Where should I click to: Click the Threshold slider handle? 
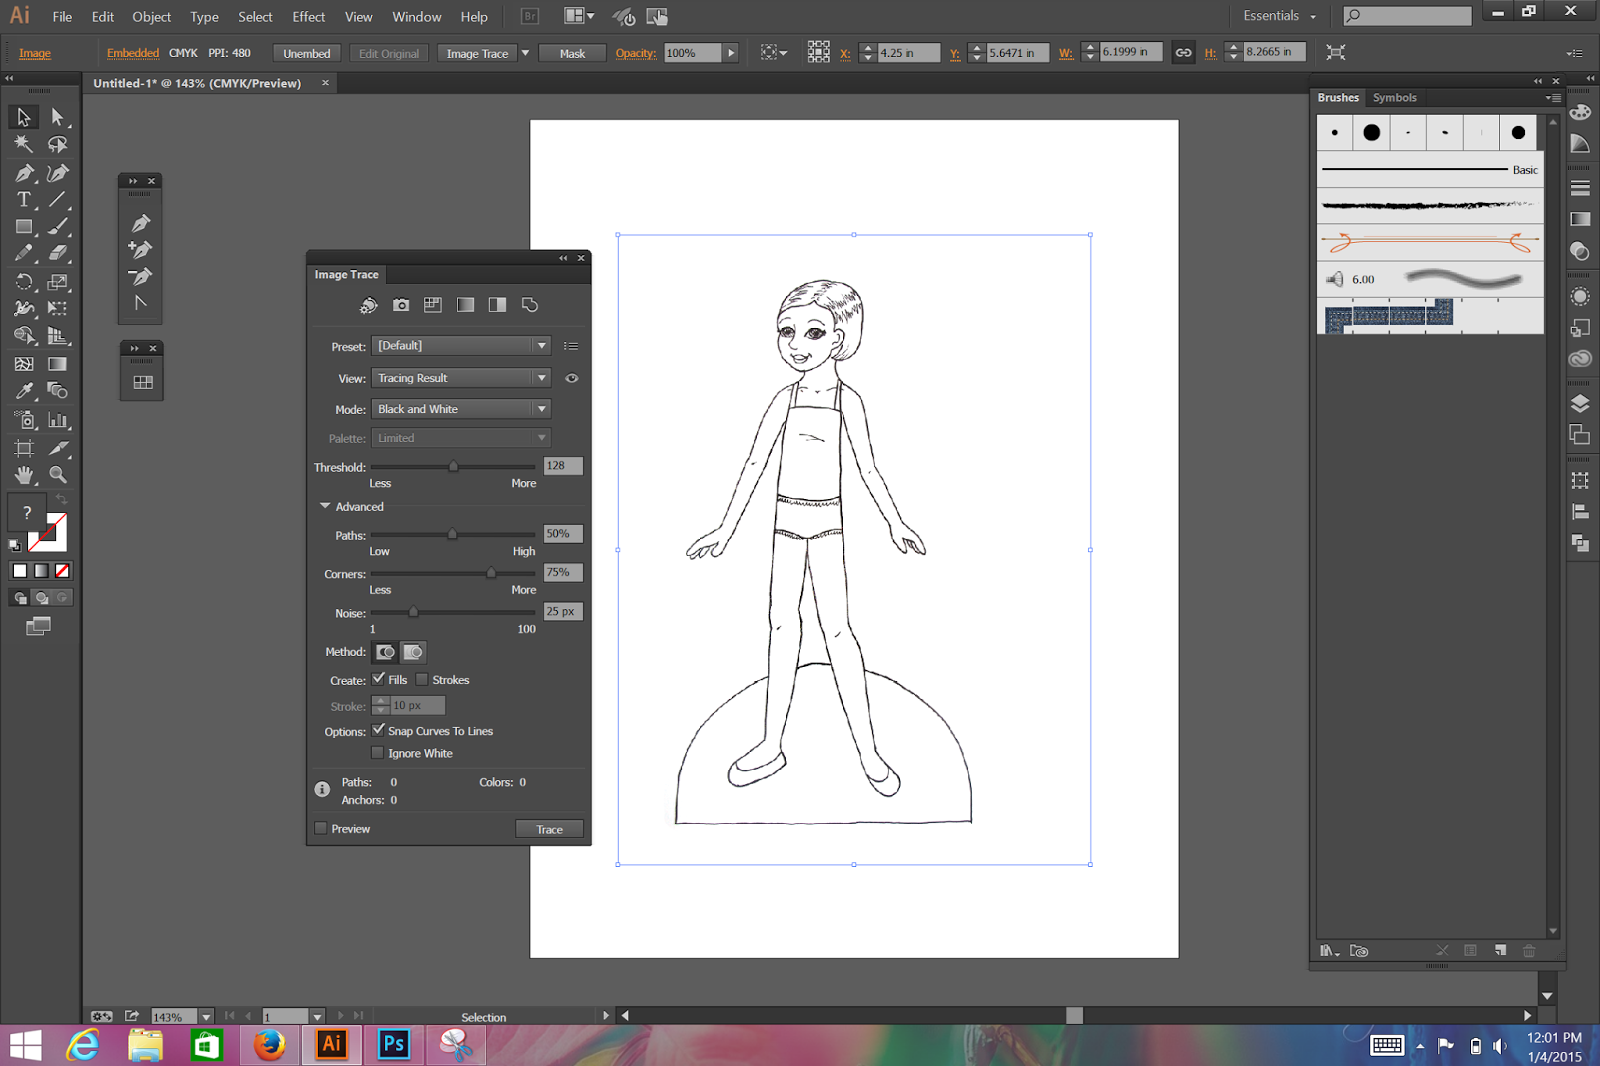point(453,466)
